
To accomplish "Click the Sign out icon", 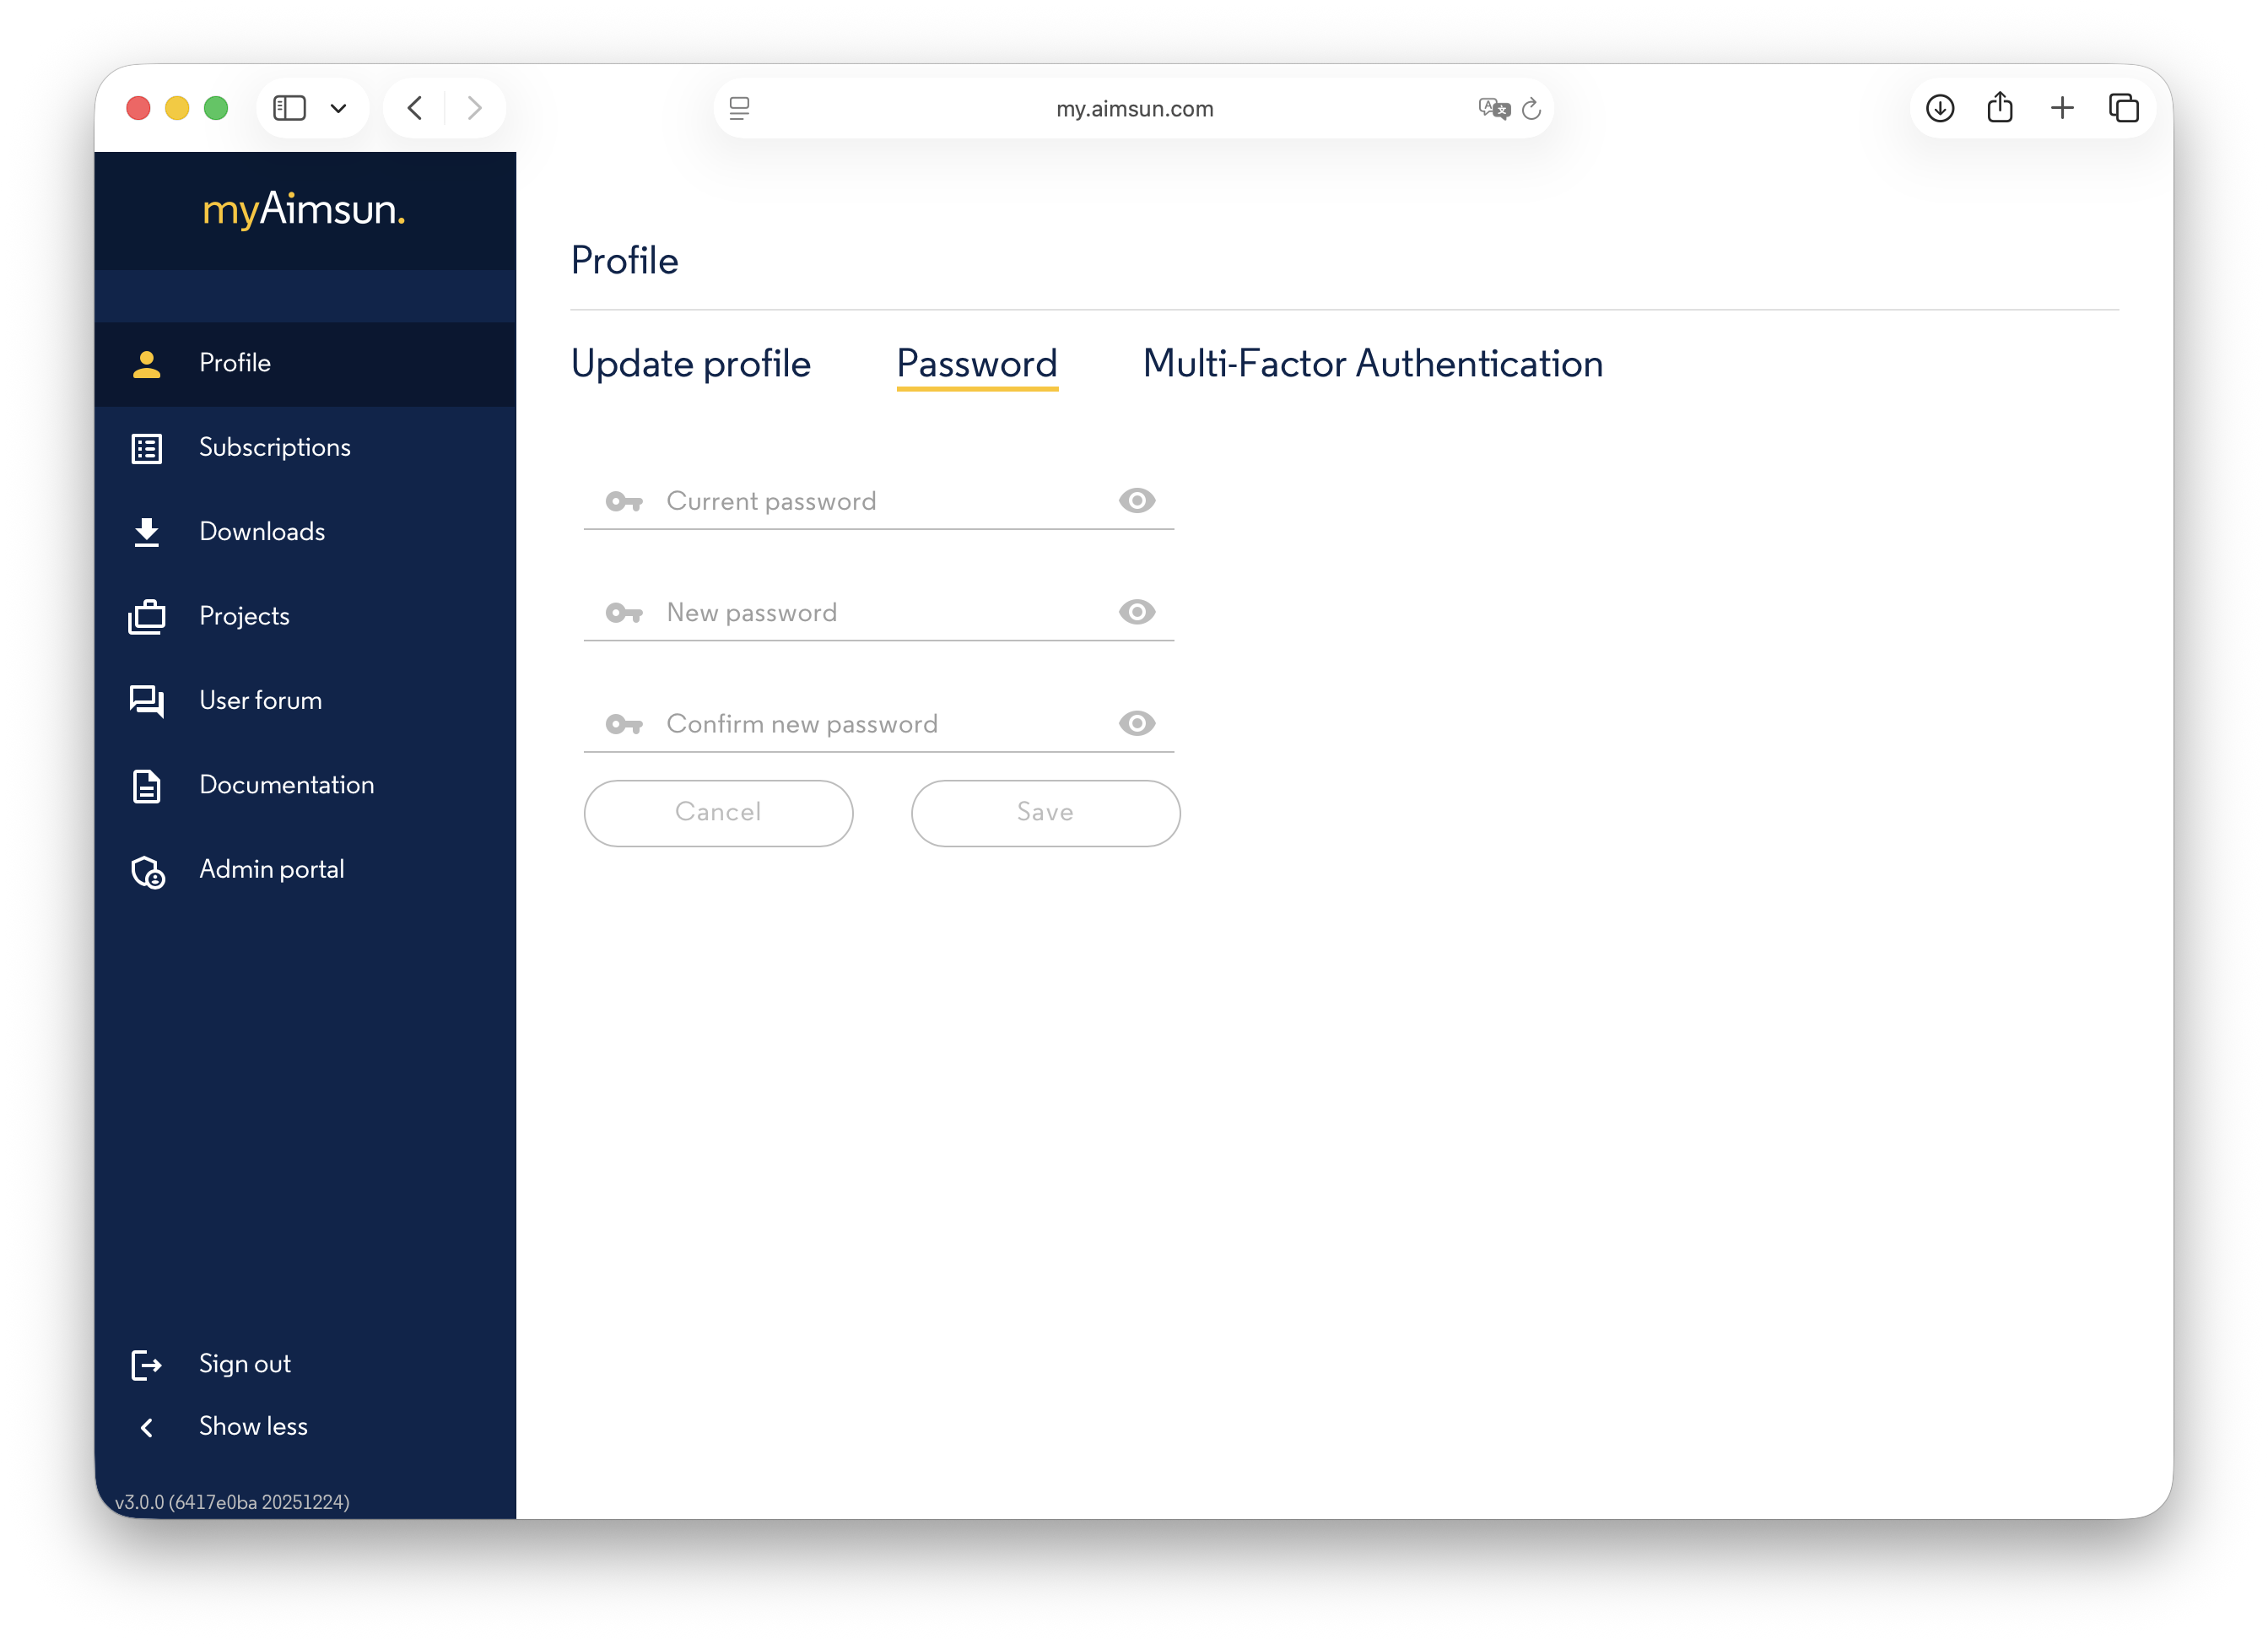I will coord(147,1364).
